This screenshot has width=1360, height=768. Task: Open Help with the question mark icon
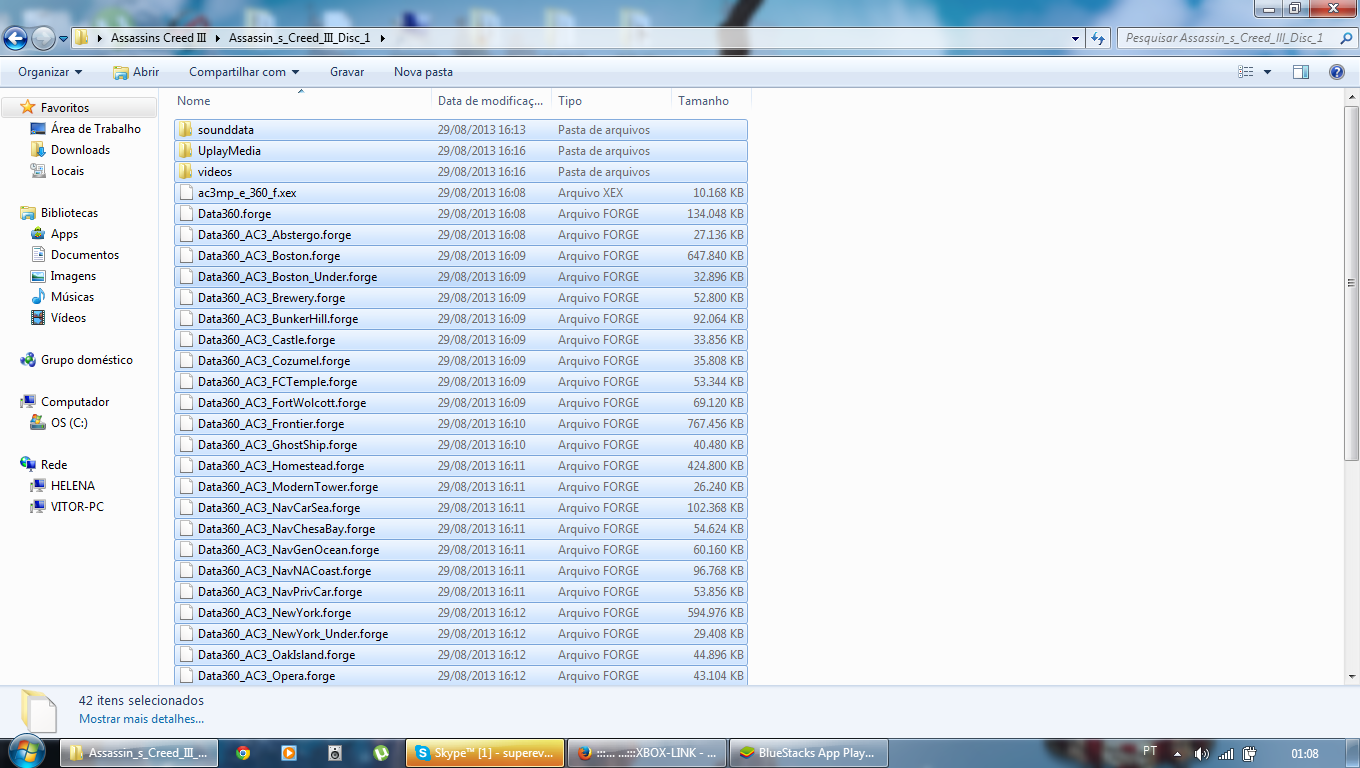click(x=1337, y=72)
